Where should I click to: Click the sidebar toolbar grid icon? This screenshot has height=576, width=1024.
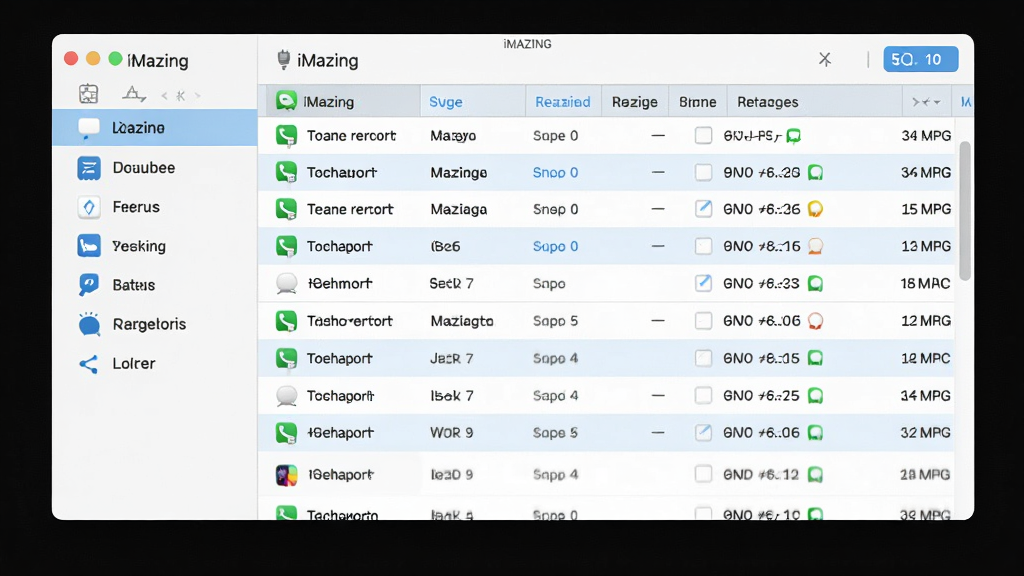tap(89, 94)
